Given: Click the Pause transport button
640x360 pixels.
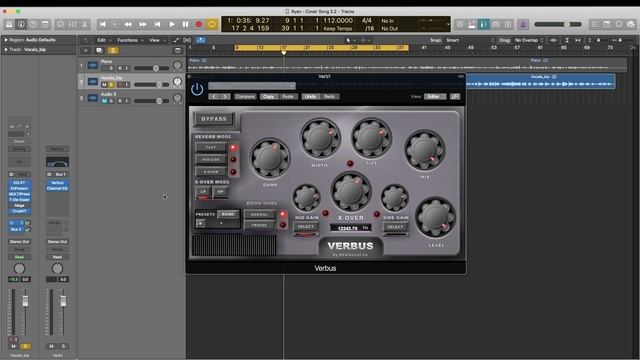Looking at the screenshot, I should [185, 24].
